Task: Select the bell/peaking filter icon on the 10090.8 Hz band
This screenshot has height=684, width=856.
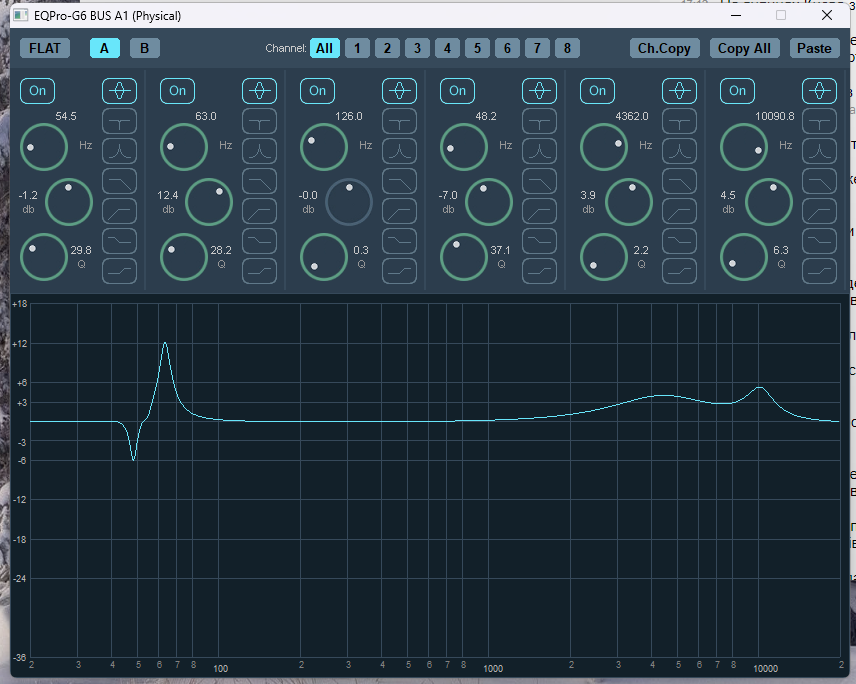Action: click(x=819, y=91)
